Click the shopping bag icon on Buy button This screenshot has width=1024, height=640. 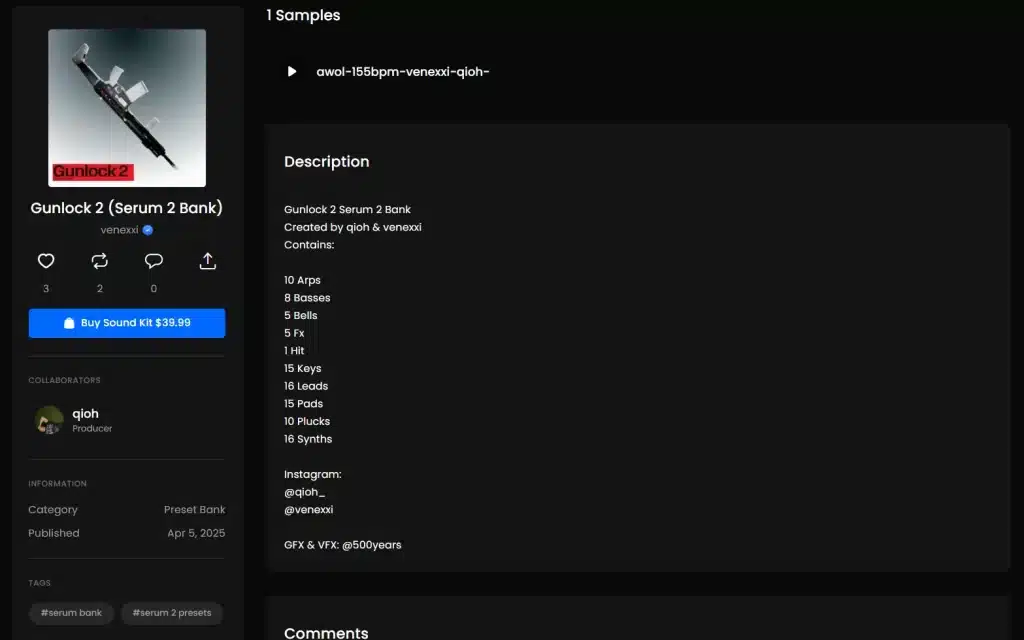(69, 323)
